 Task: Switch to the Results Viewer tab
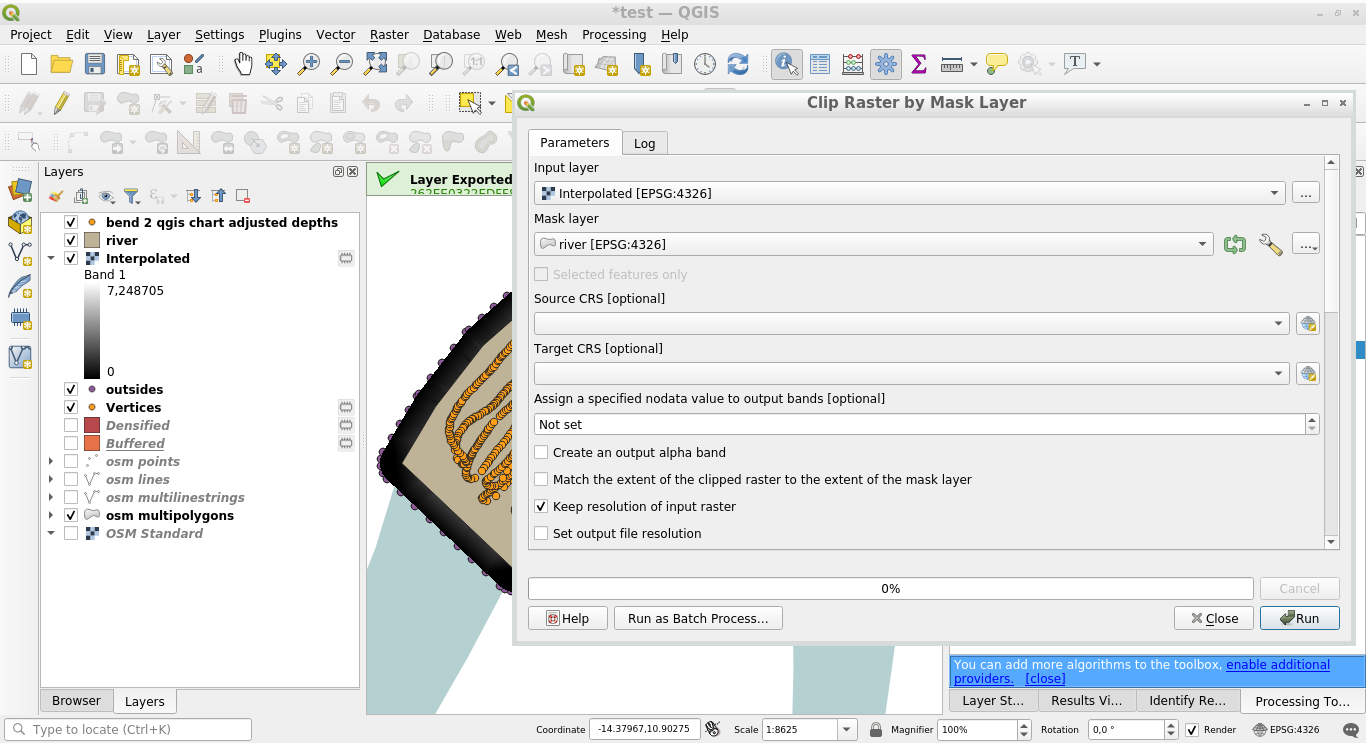[1087, 701]
